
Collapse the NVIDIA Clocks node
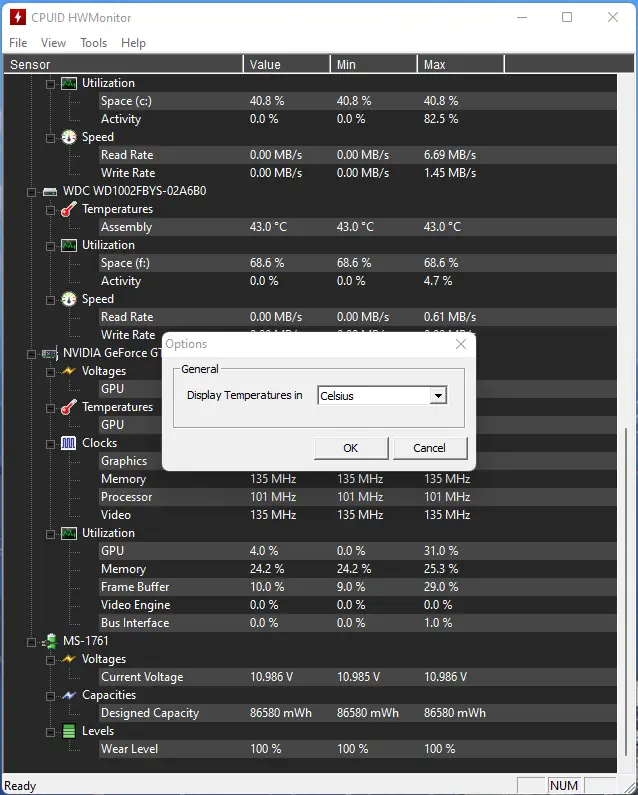click(50, 444)
